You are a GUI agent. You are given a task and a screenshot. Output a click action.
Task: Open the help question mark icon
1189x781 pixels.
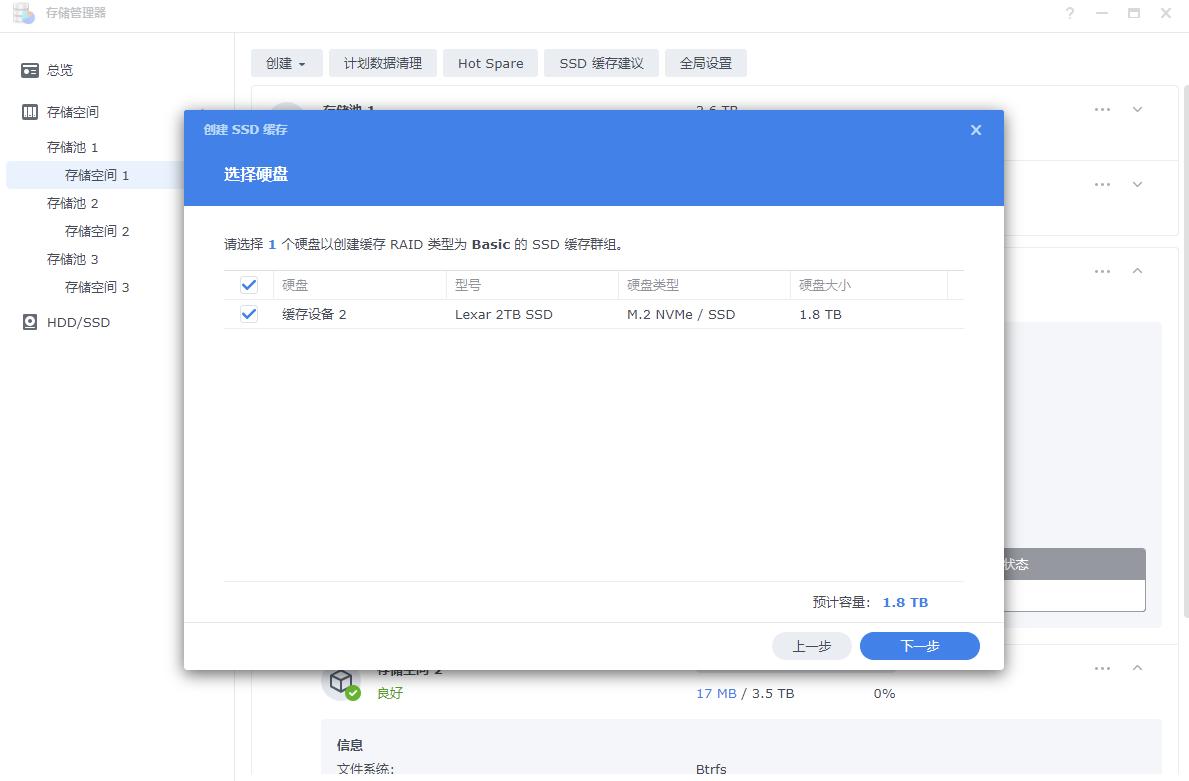(1069, 13)
